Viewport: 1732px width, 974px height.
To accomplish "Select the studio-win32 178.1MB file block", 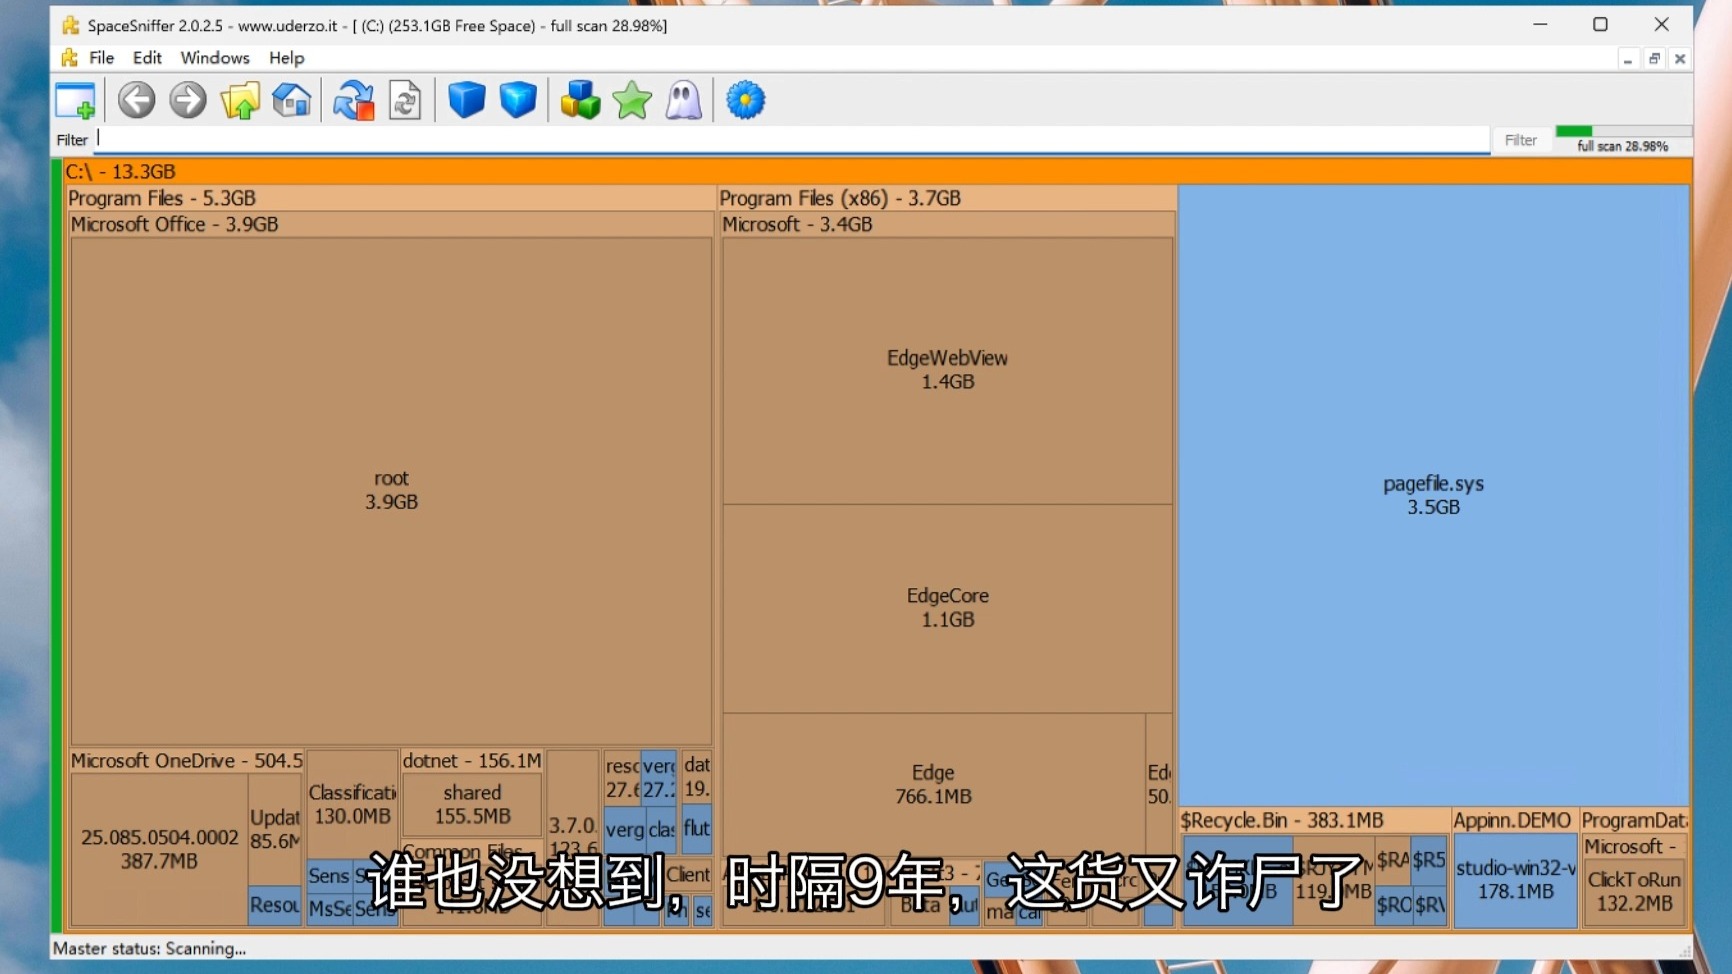I will (1515, 880).
